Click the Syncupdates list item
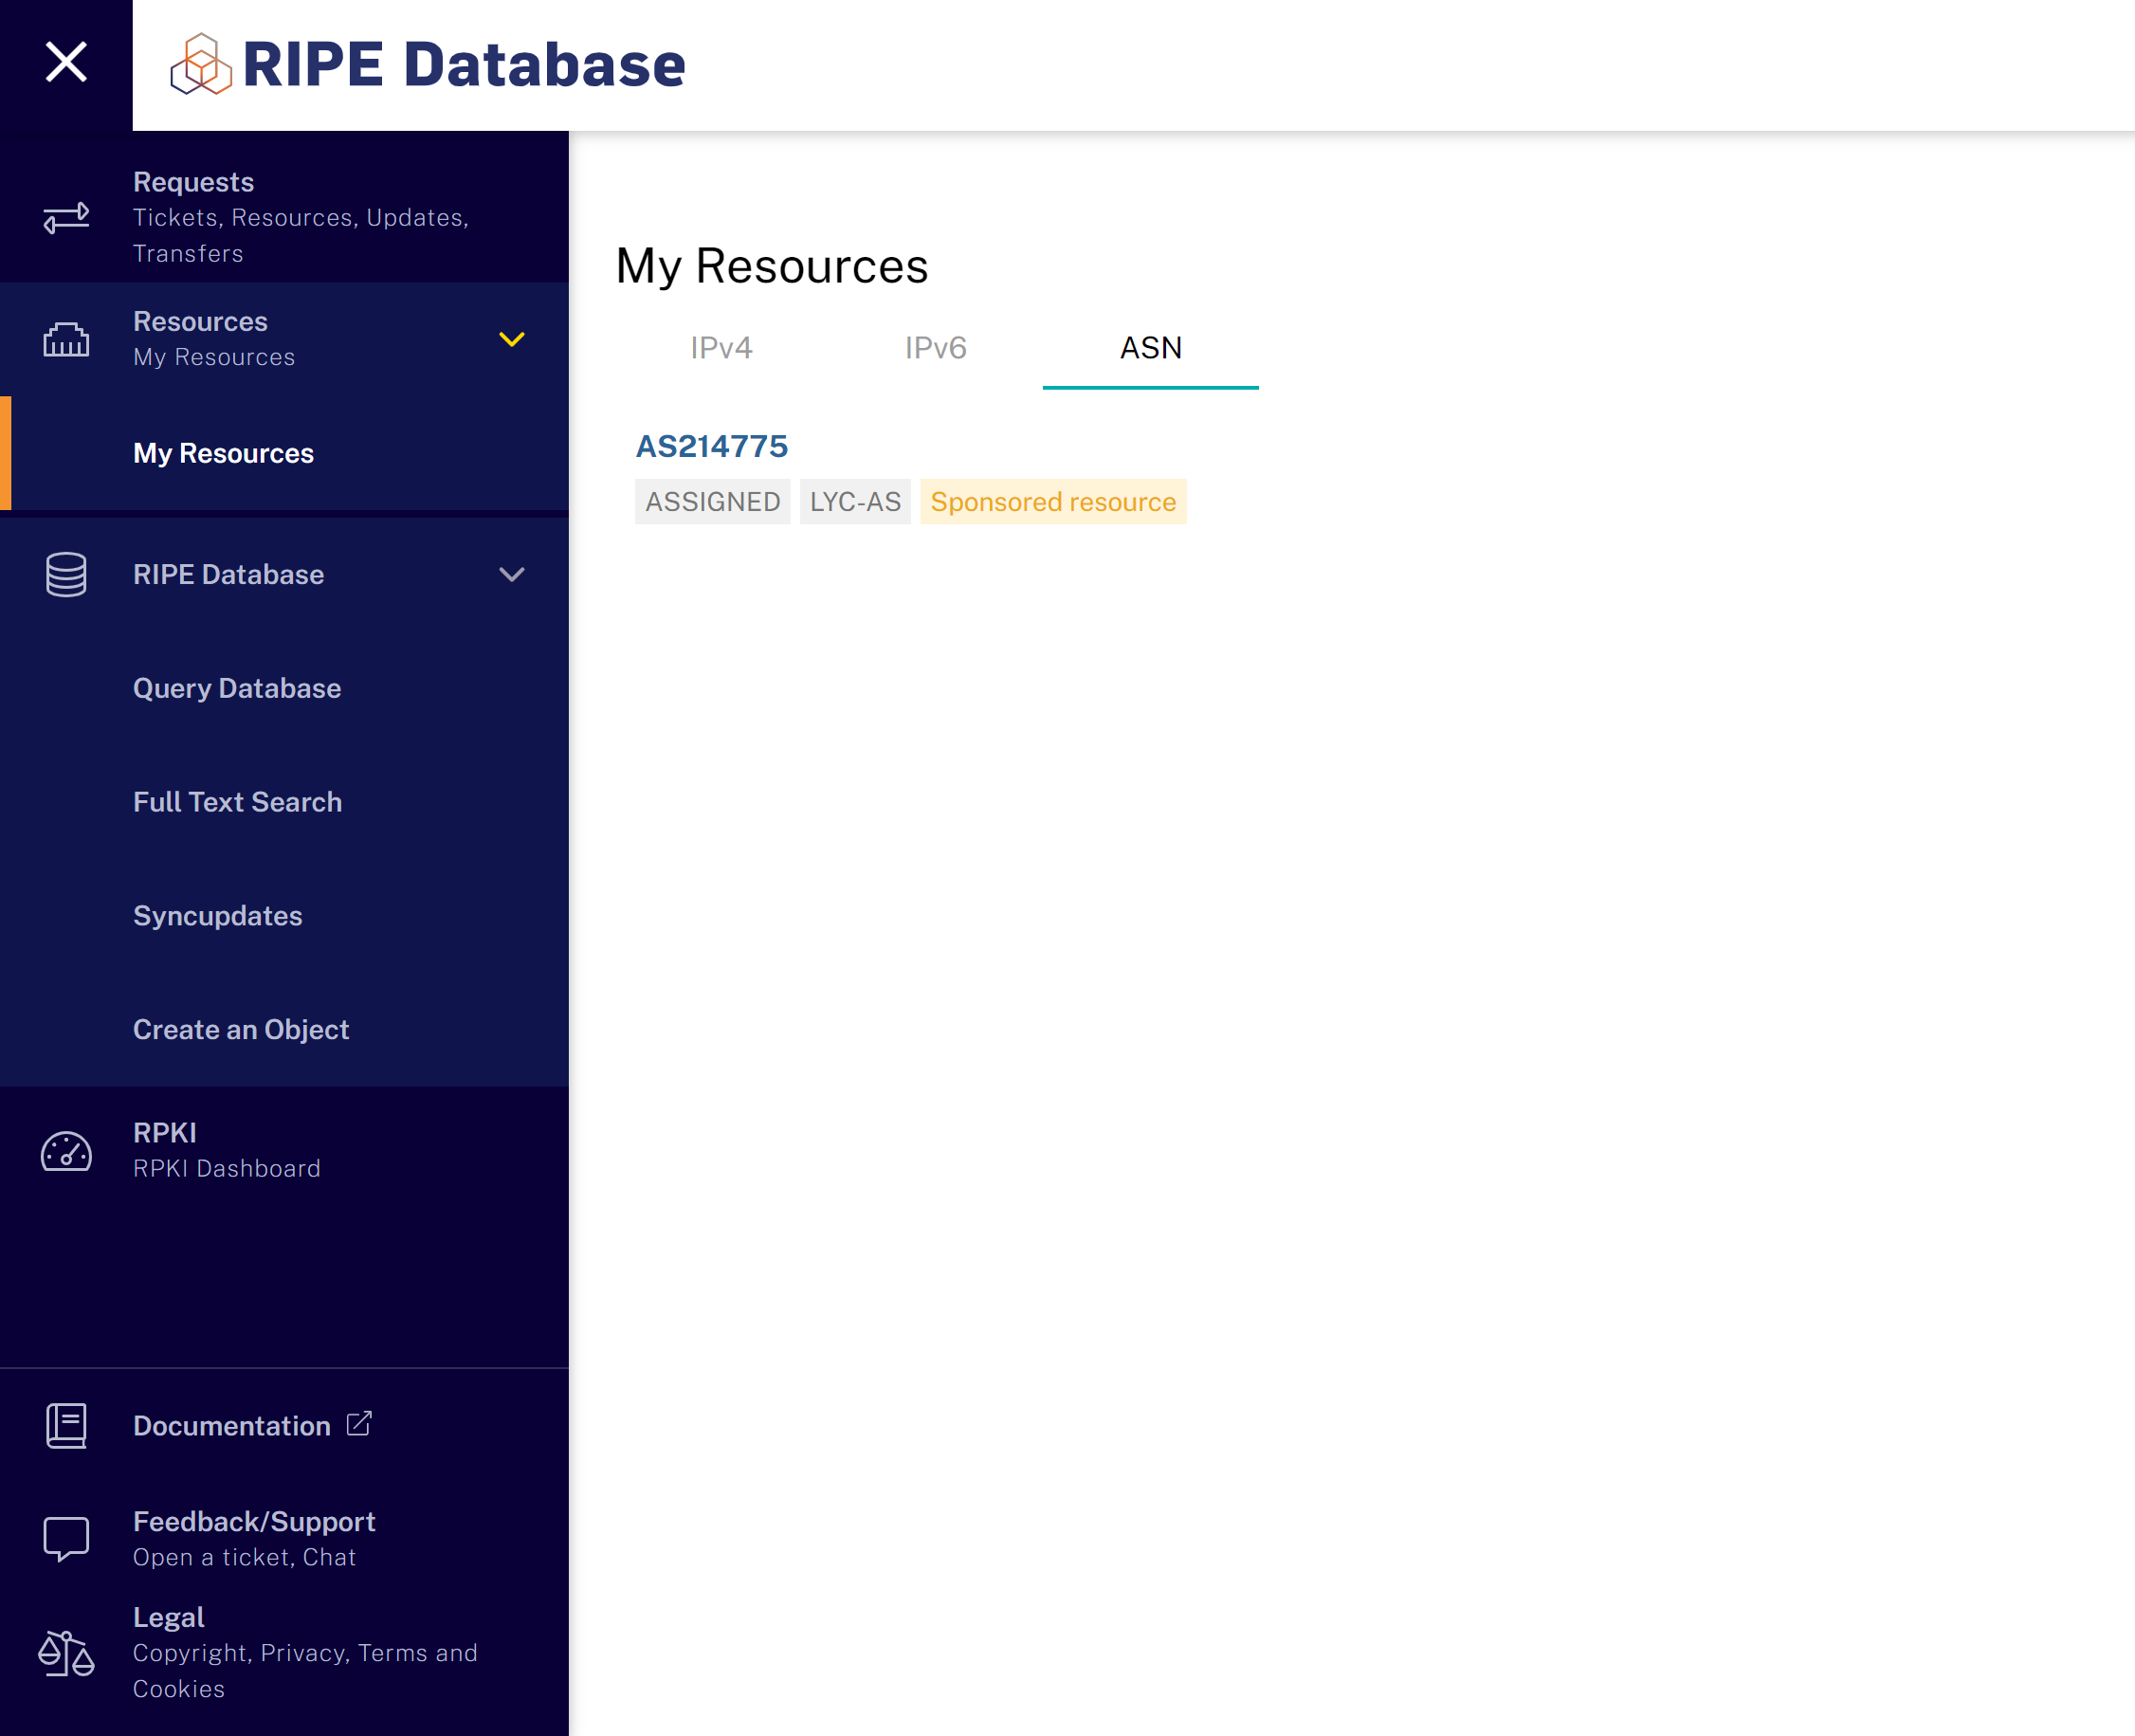2135x1736 pixels. click(x=216, y=916)
